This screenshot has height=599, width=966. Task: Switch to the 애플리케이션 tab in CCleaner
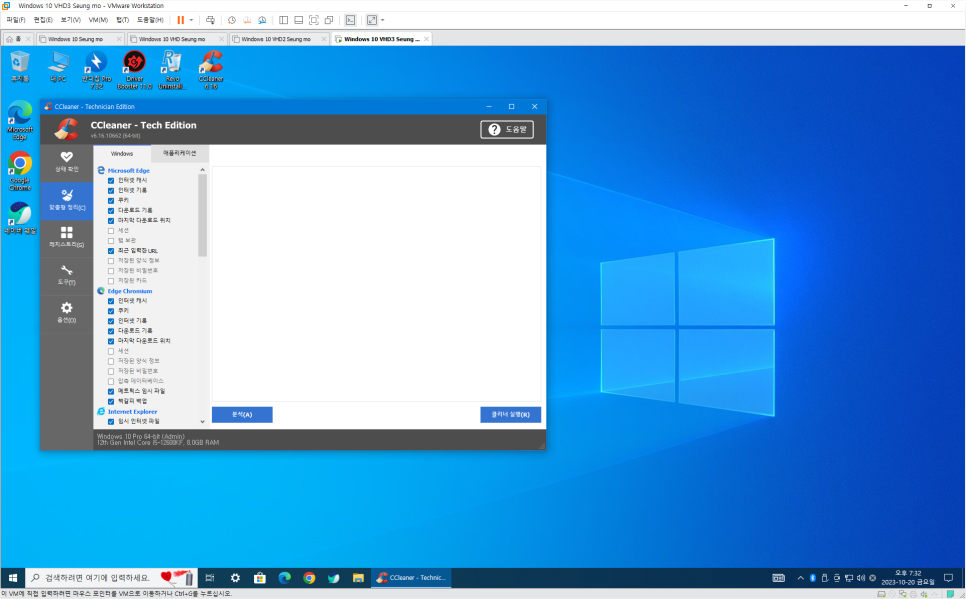(179, 153)
